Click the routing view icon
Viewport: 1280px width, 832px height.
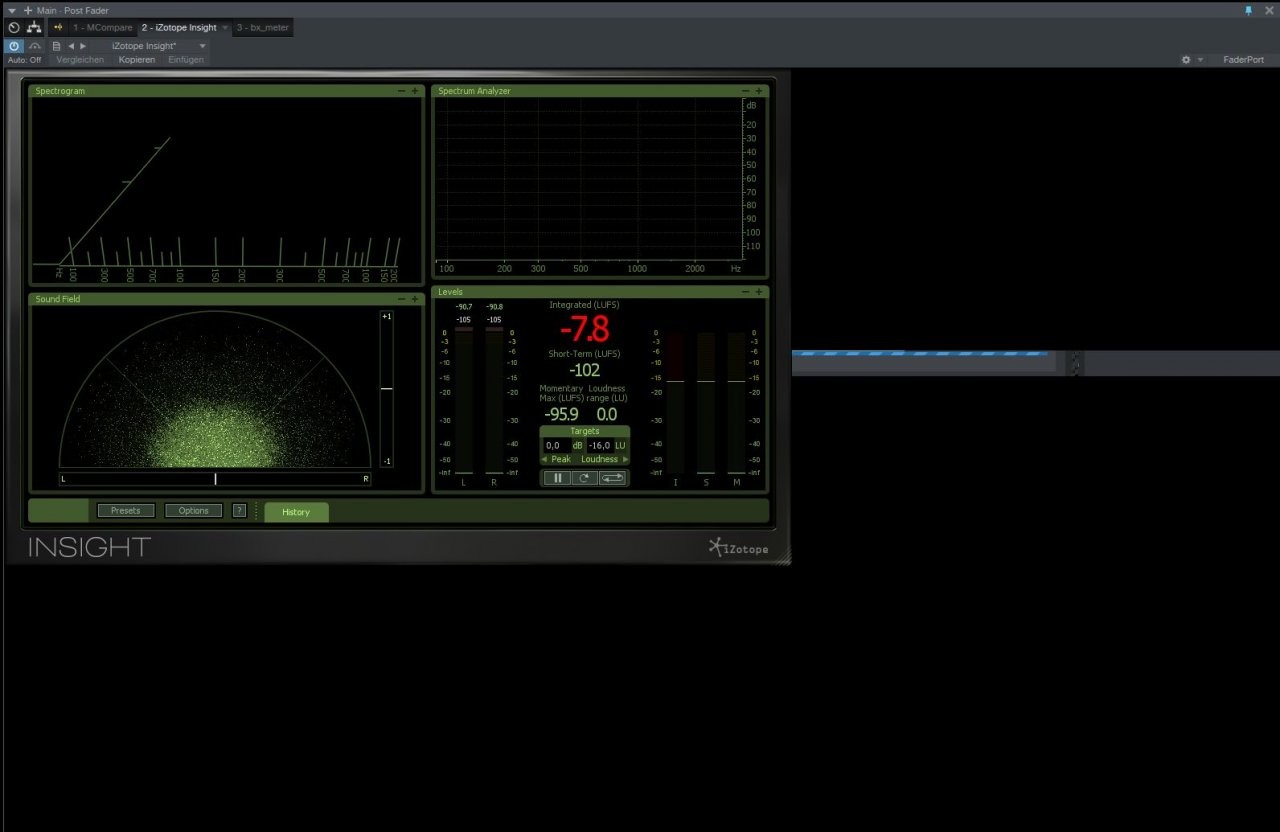coord(35,28)
